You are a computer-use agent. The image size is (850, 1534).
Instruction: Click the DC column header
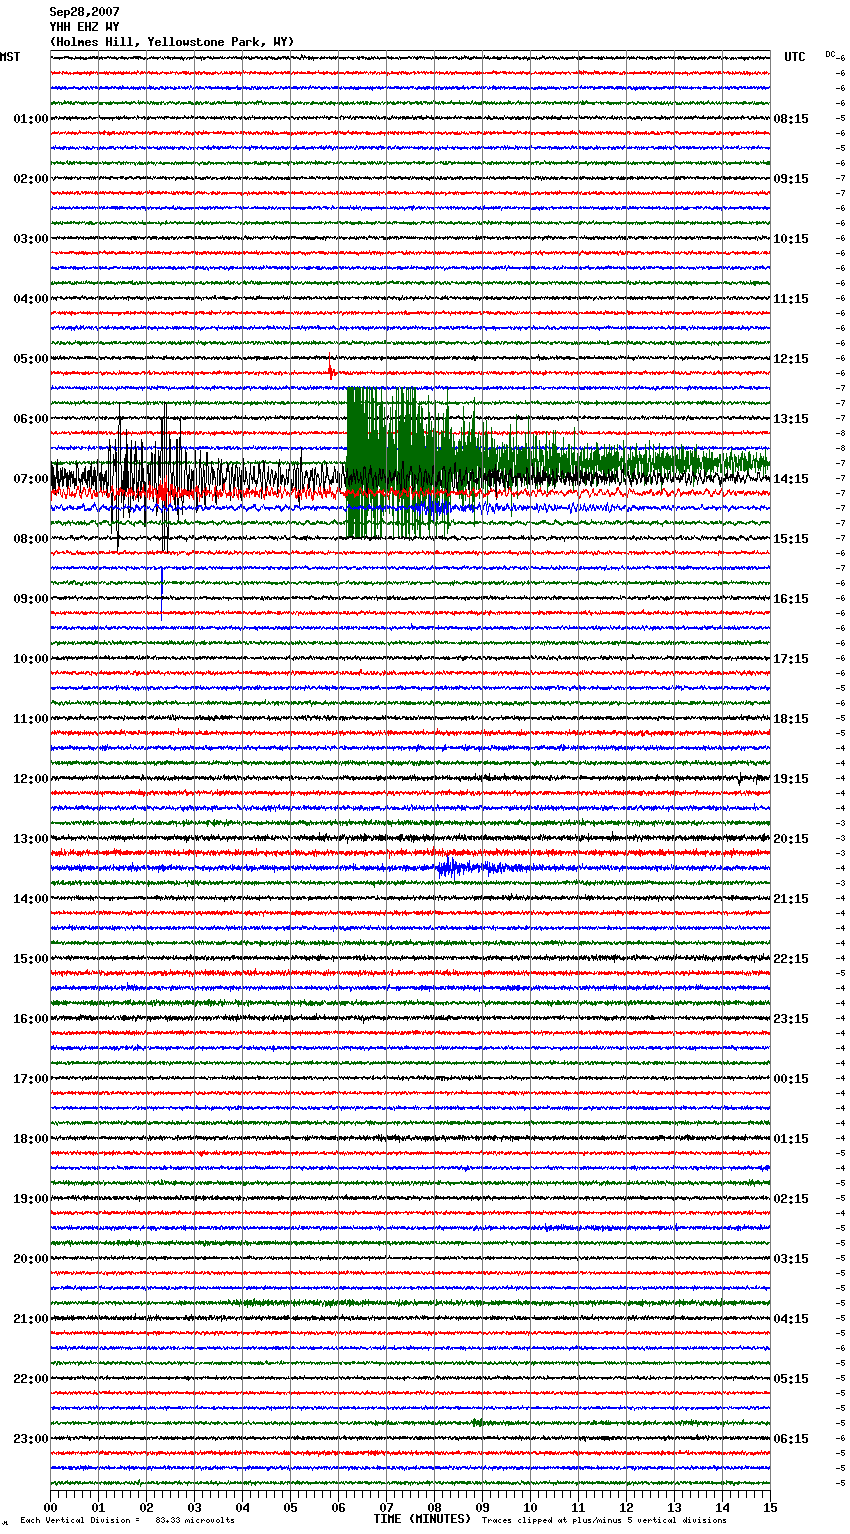click(830, 54)
